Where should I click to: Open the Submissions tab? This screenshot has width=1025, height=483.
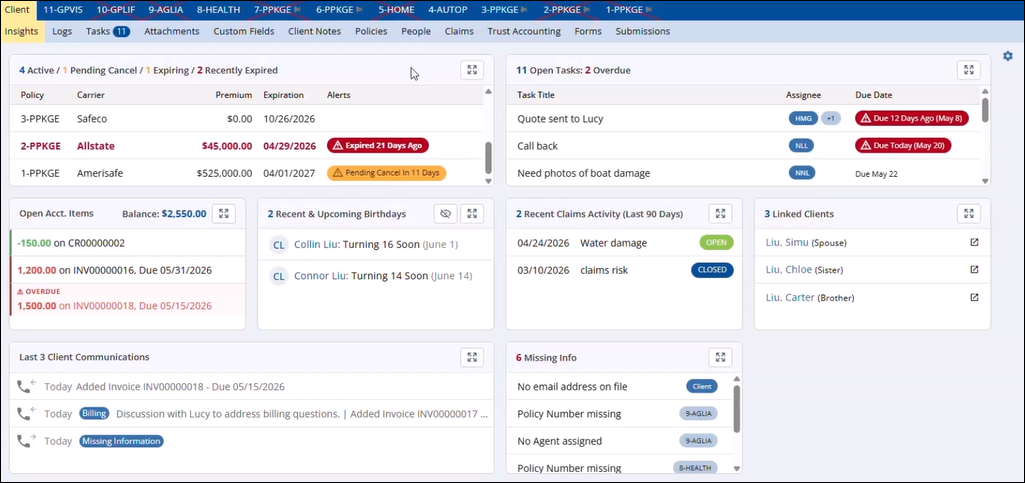pyautogui.click(x=643, y=31)
